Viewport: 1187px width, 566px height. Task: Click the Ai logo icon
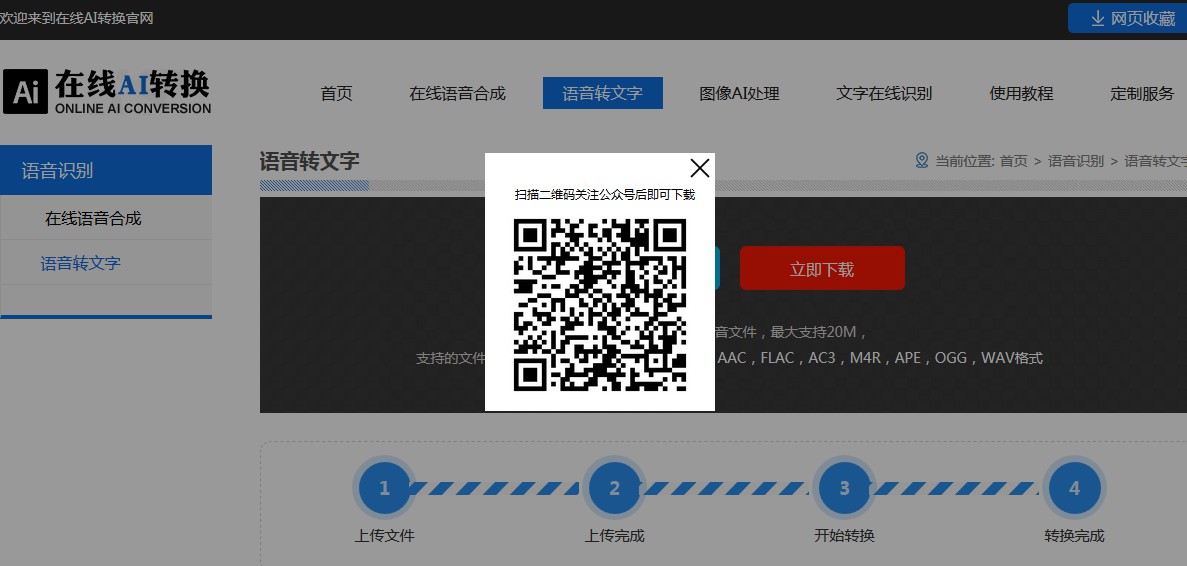click(x=25, y=92)
